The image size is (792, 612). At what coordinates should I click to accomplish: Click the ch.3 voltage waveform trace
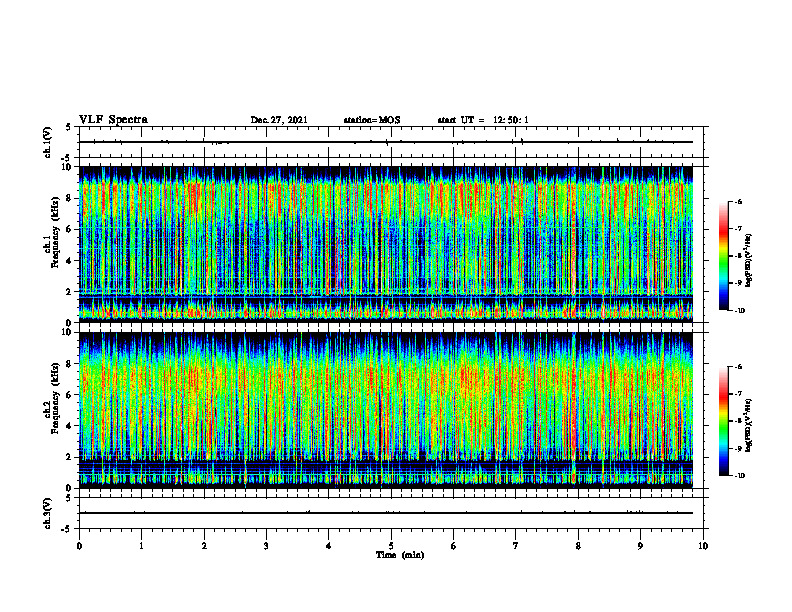pyautogui.click(x=386, y=513)
